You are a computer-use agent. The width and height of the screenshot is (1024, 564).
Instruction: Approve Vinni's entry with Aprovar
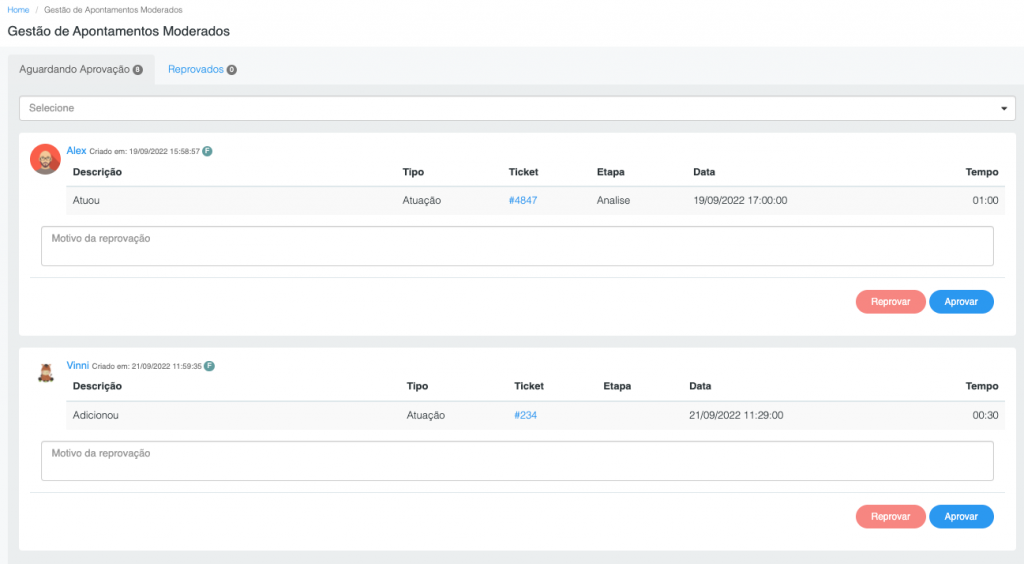pyautogui.click(x=961, y=516)
